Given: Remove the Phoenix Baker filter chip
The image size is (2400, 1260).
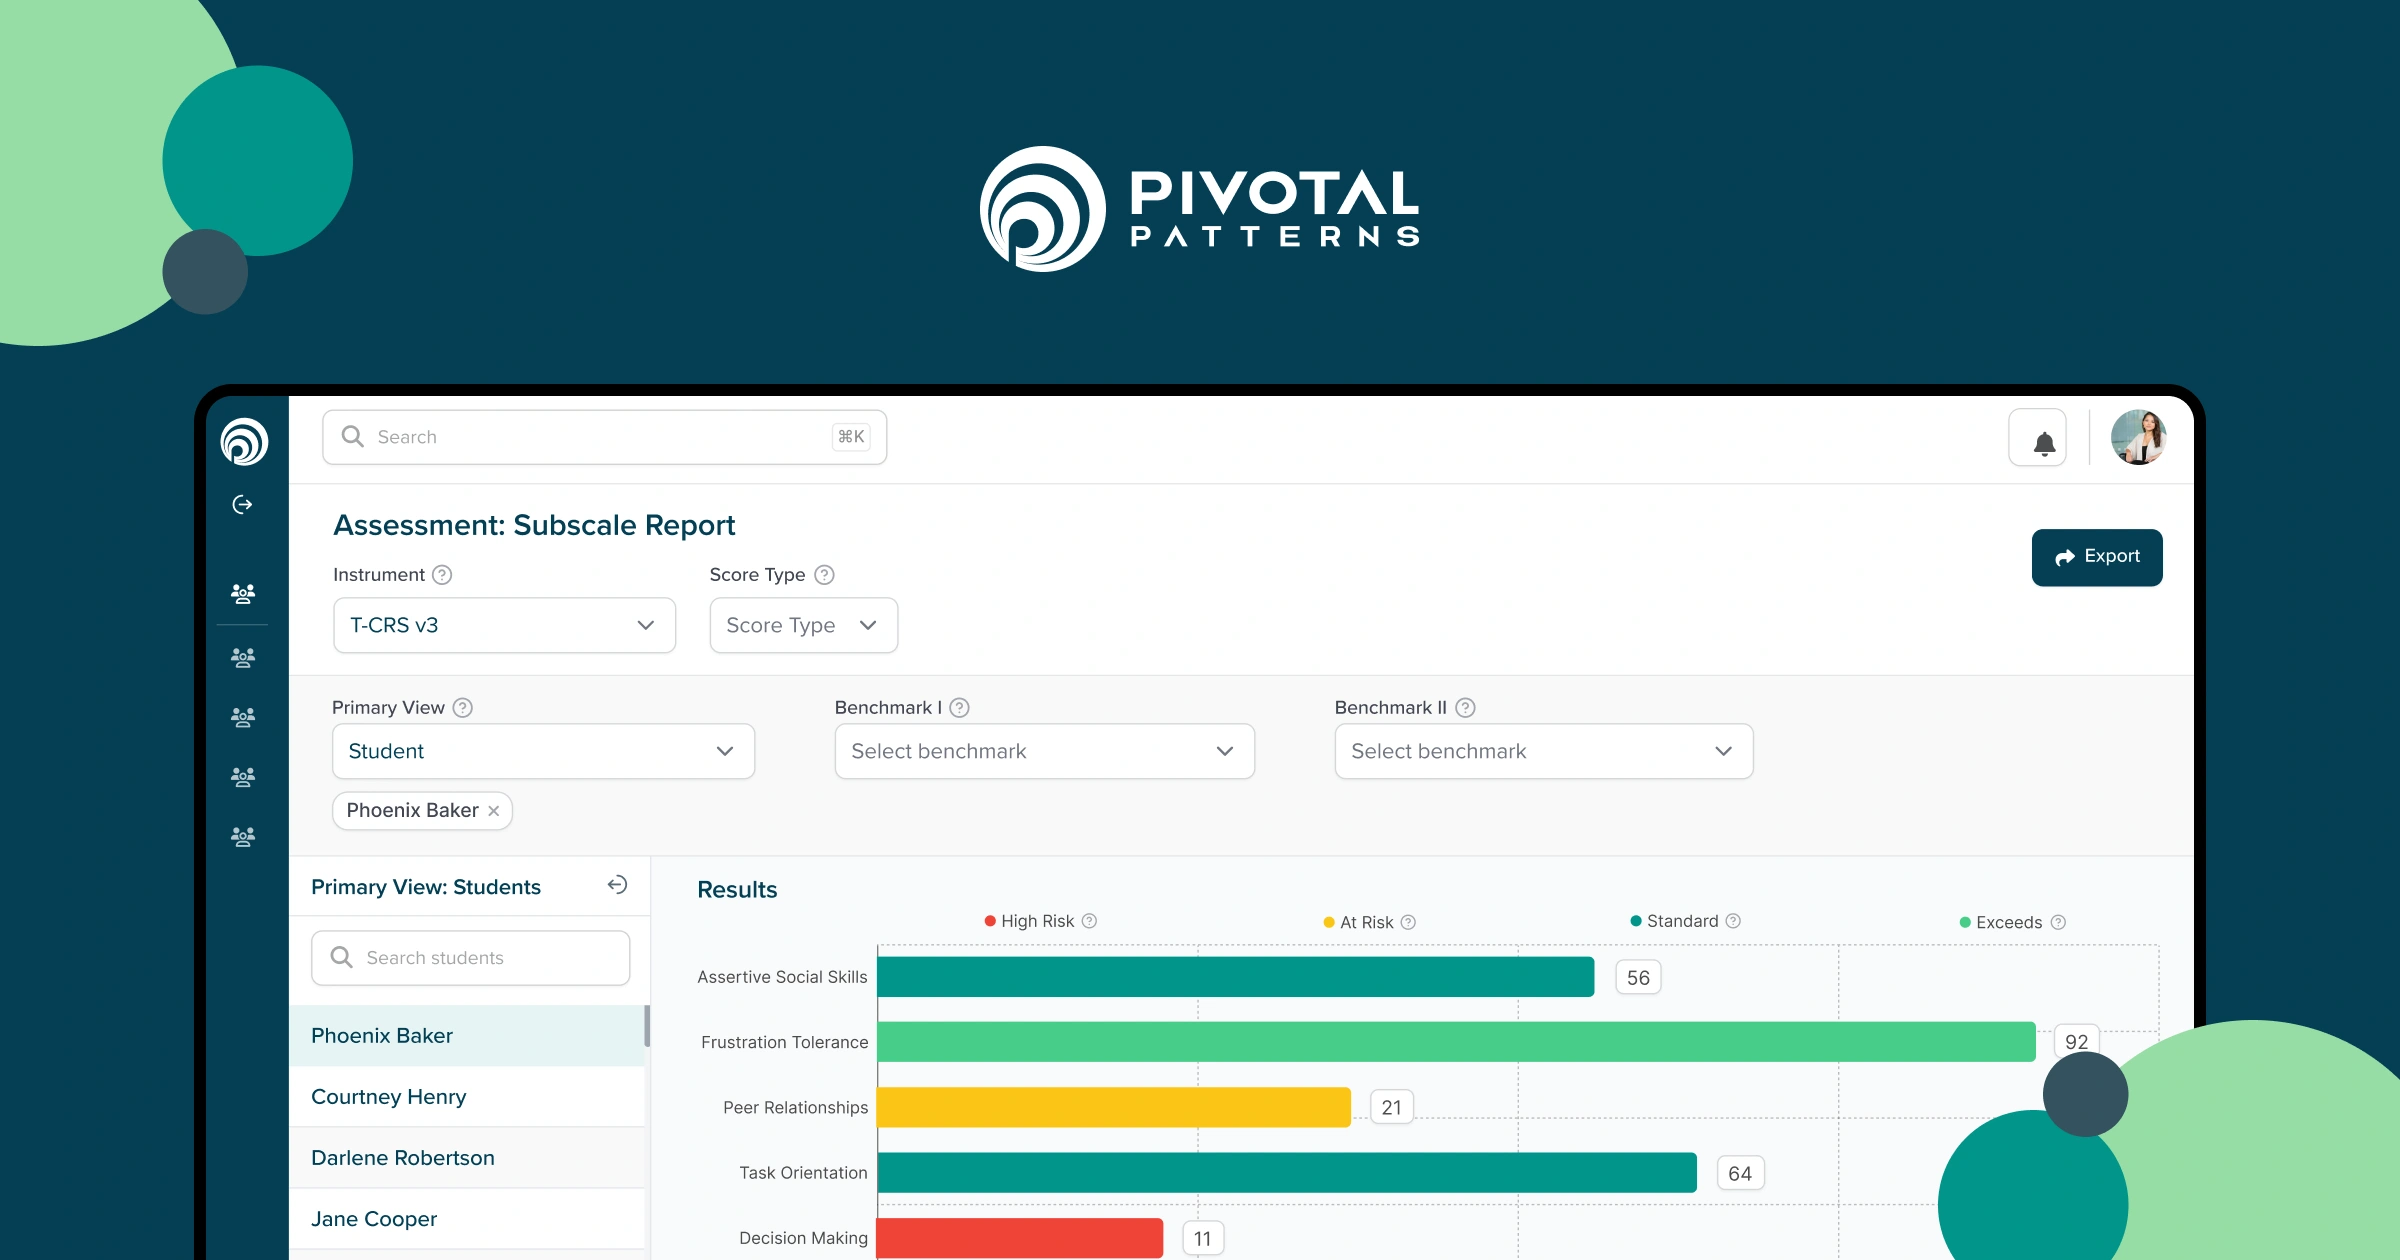Looking at the screenshot, I should [x=493, y=811].
